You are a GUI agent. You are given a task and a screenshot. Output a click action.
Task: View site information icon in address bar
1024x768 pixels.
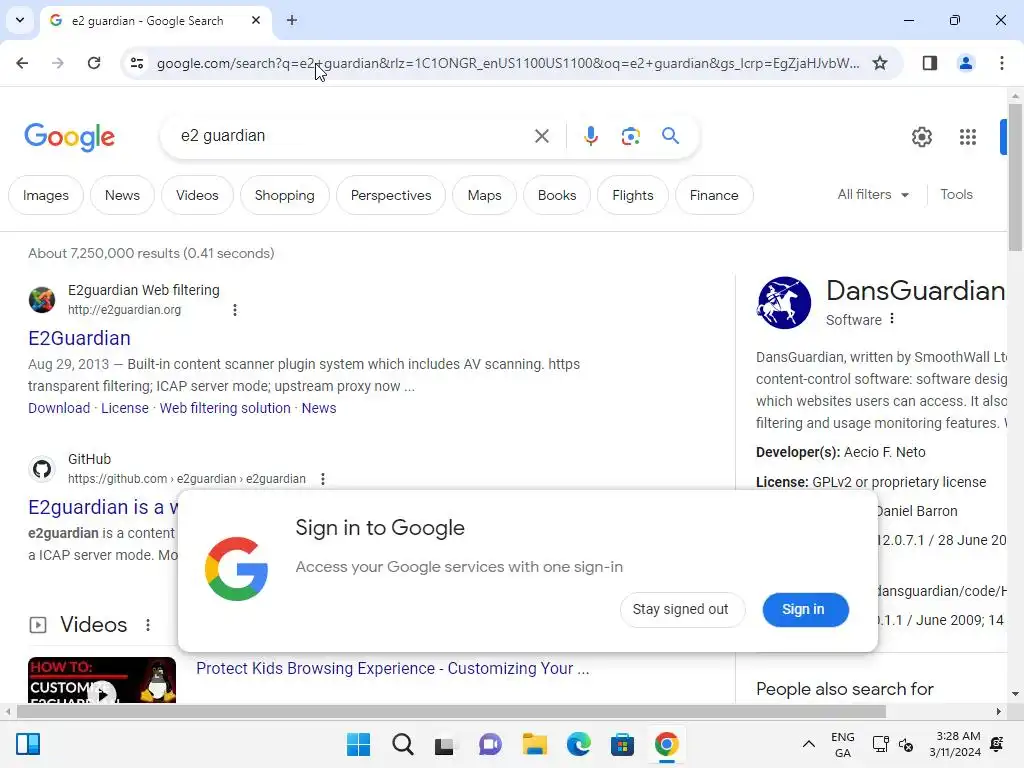pos(136,63)
